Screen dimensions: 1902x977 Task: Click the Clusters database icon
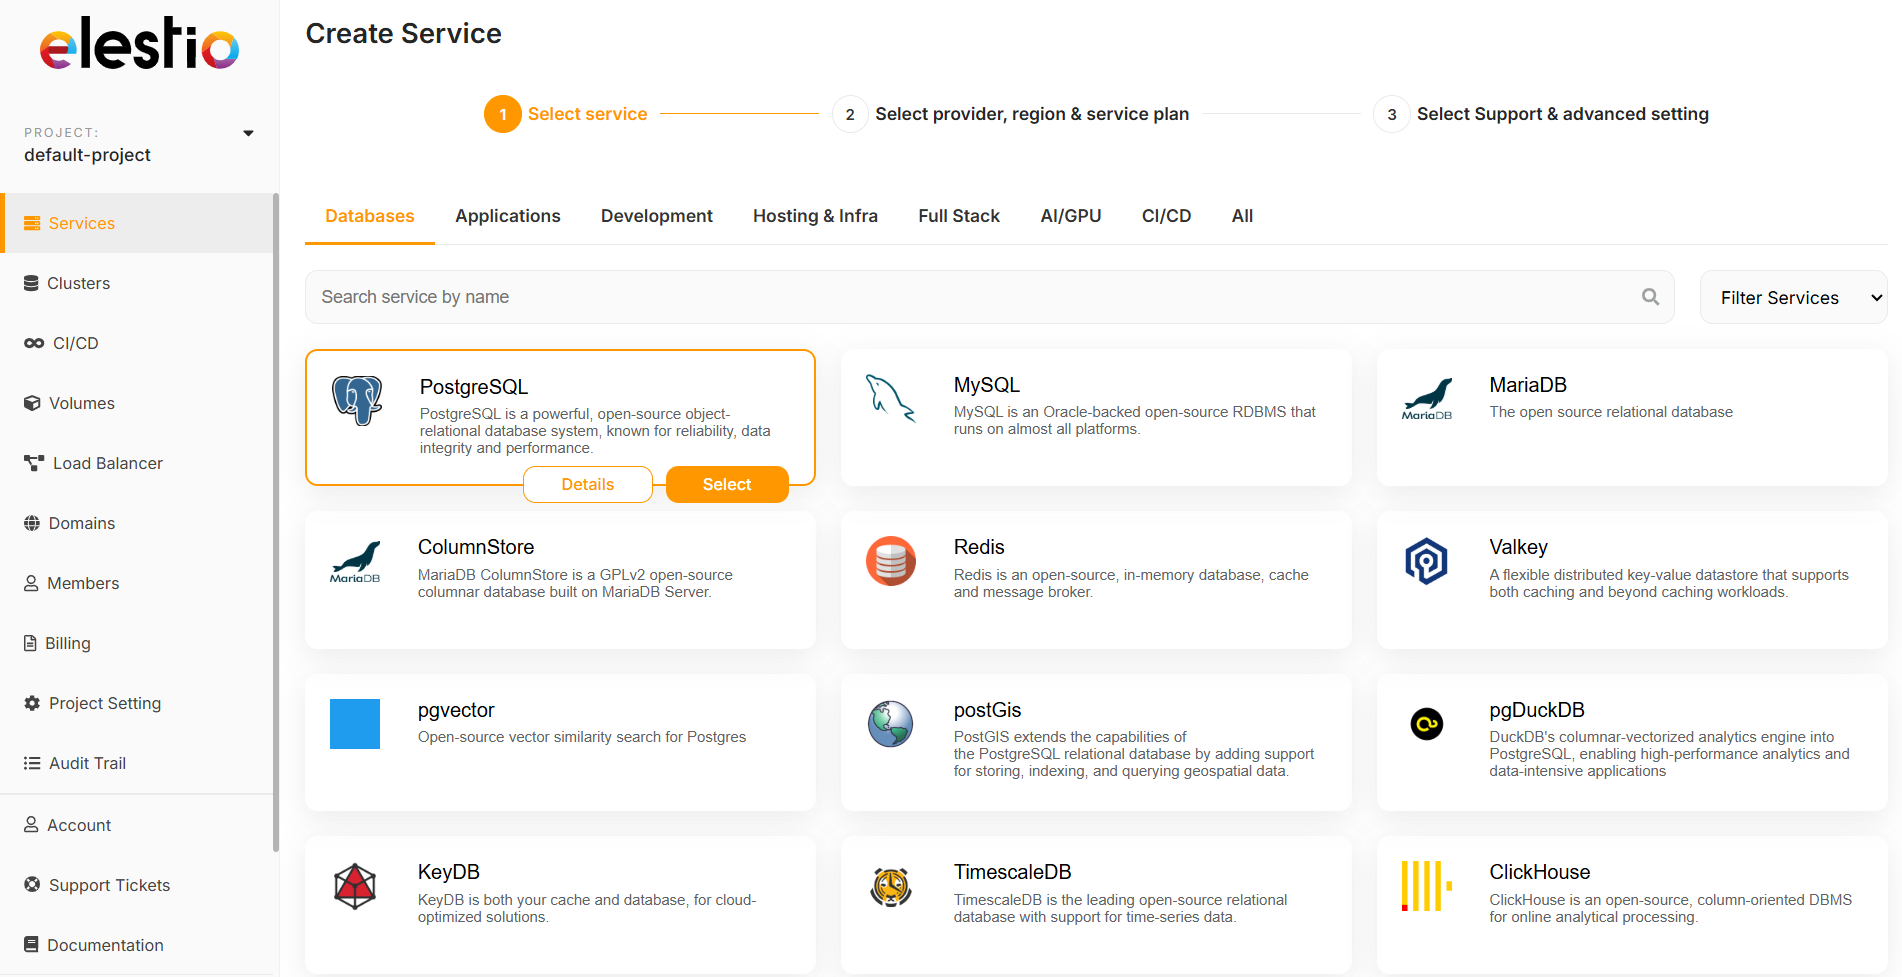[31, 283]
